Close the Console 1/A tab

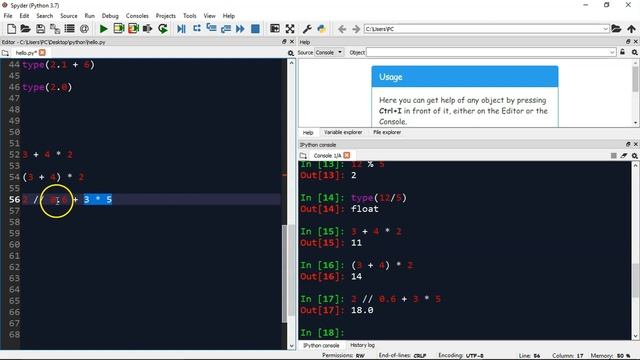(347, 155)
